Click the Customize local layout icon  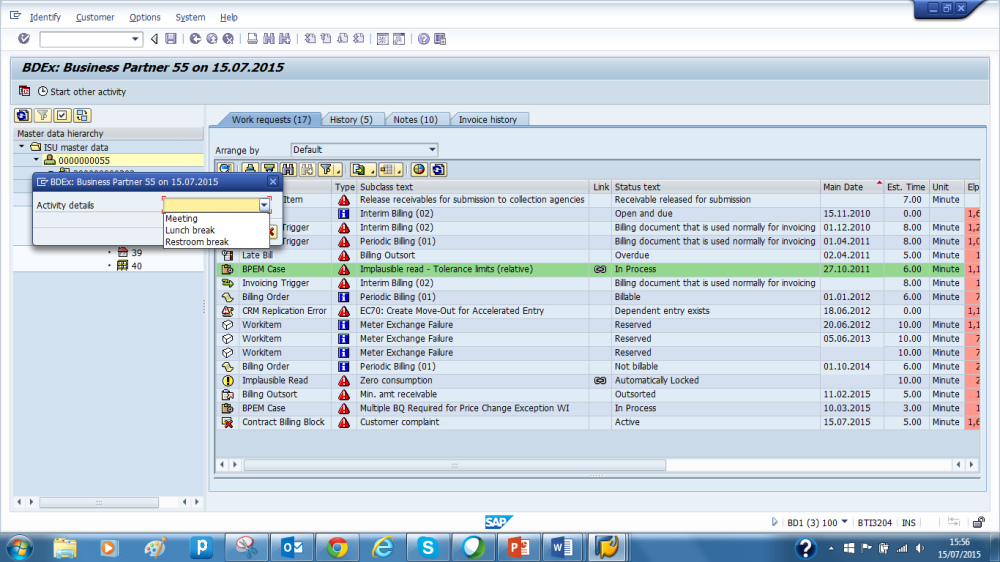coord(440,39)
